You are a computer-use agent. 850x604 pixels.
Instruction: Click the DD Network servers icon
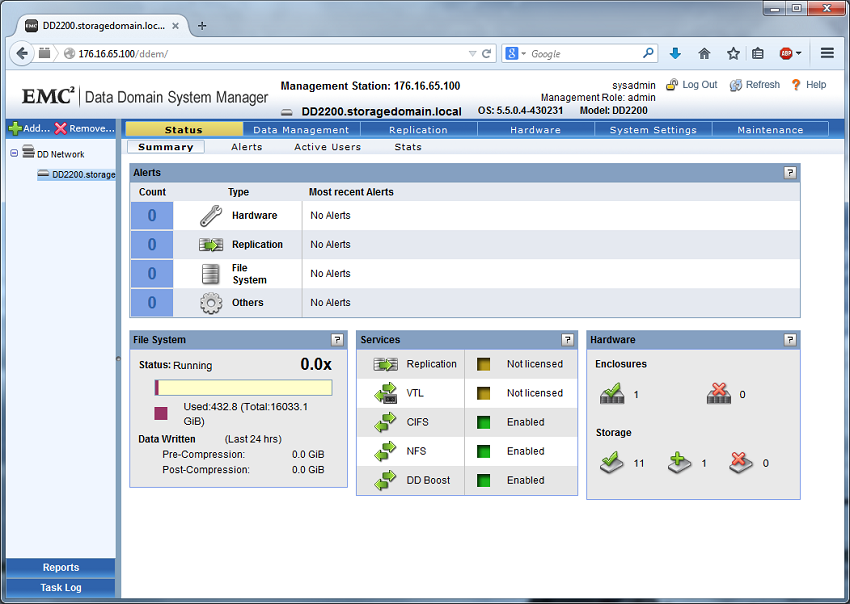pyautogui.click(x=28, y=152)
